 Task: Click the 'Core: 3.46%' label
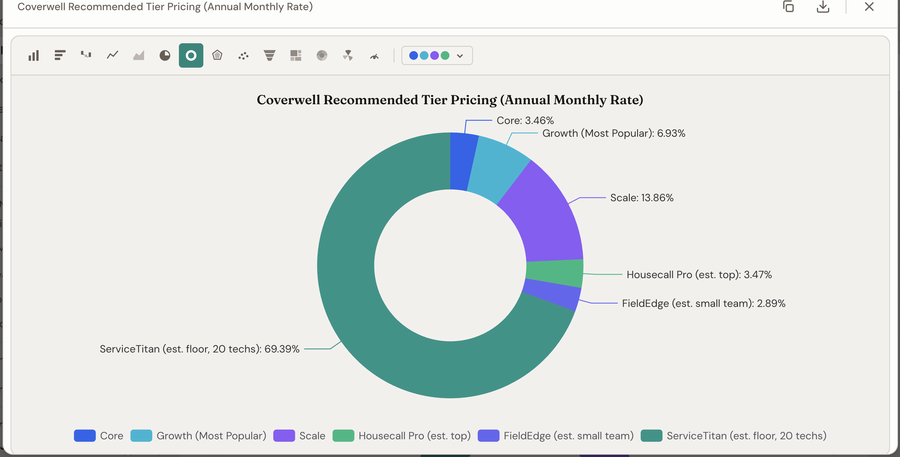tap(525, 121)
